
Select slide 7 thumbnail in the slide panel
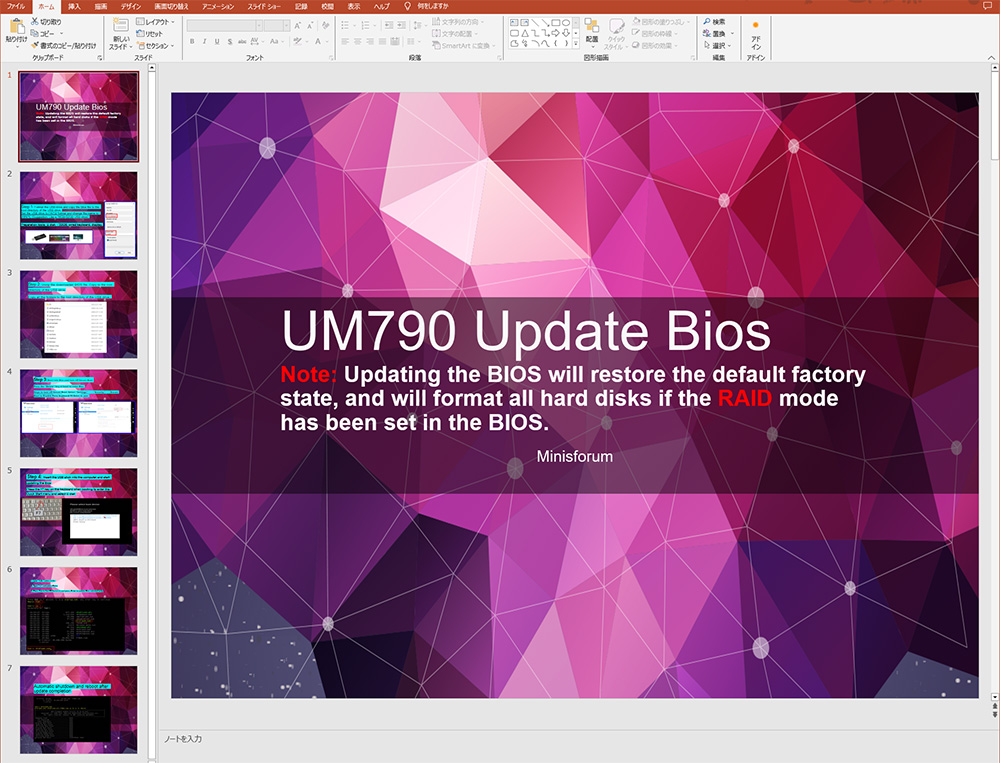click(x=78, y=709)
